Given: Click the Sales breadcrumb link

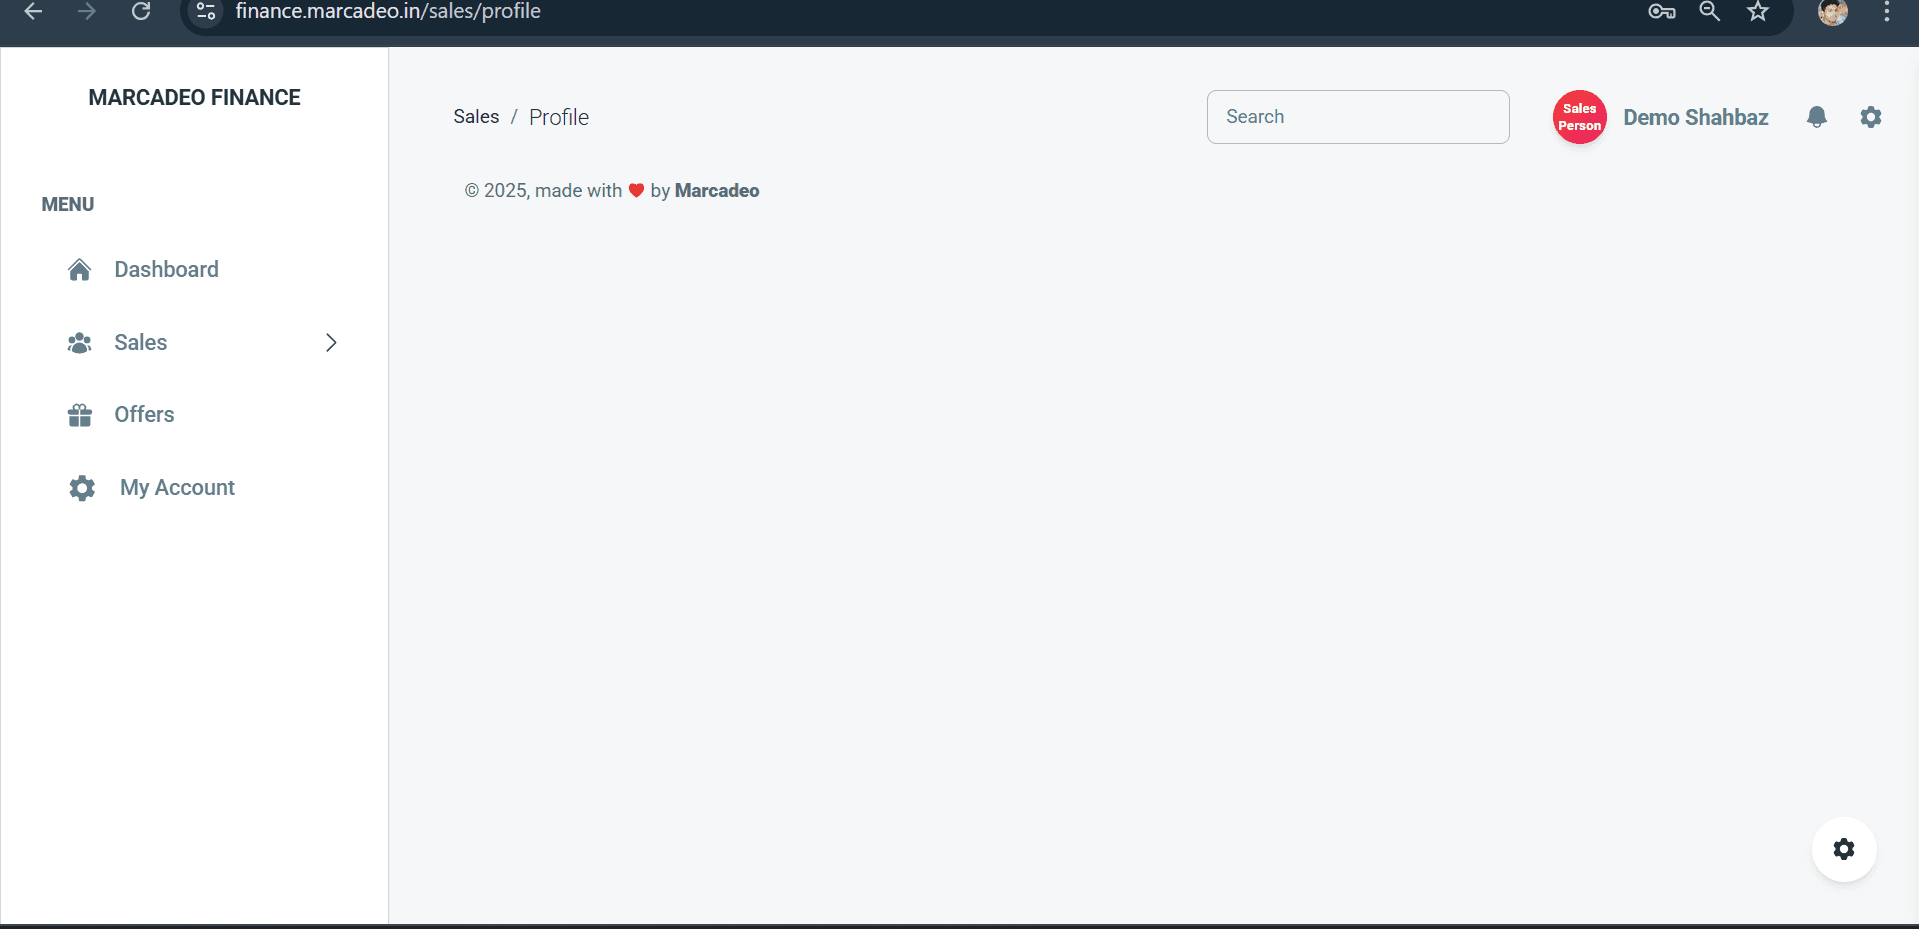Looking at the screenshot, I should pyautogui.click(x=476, y=116).
